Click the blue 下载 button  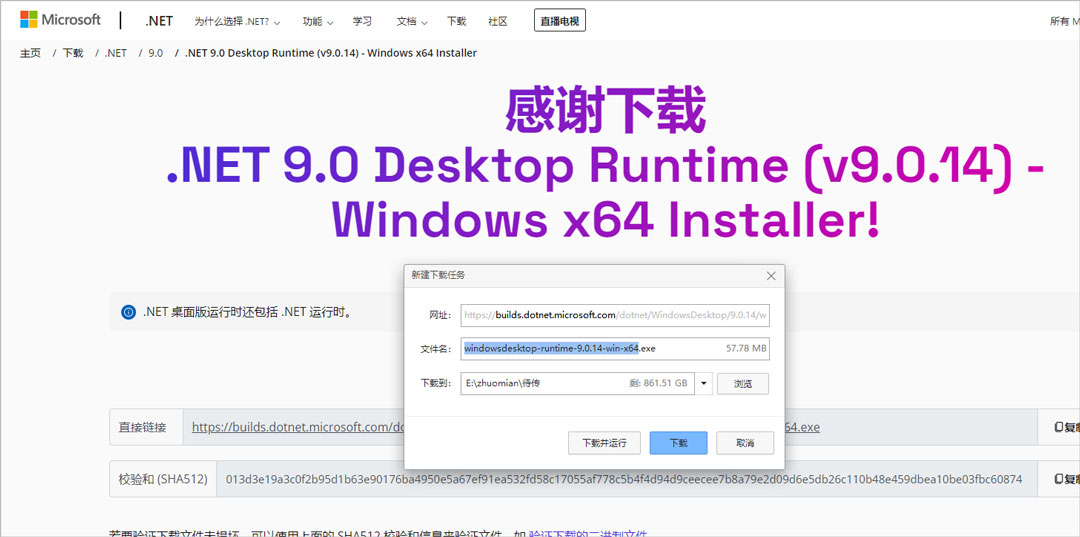[x=678, y=443]
